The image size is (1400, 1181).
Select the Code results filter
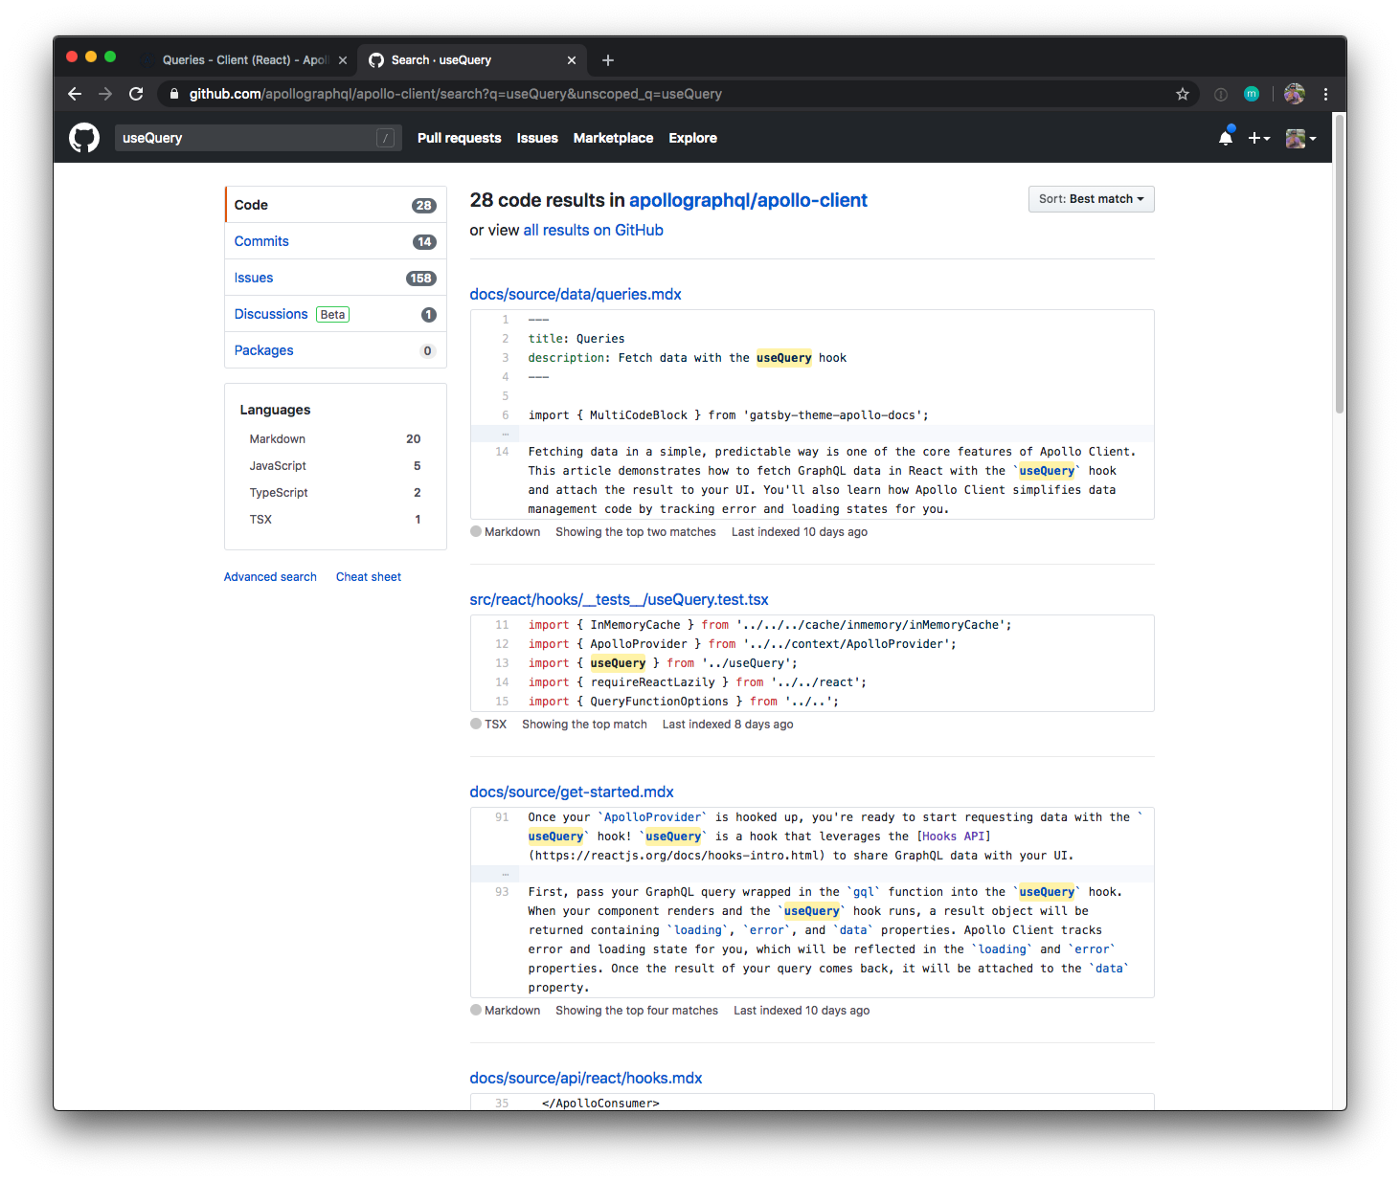click(336, 205)
